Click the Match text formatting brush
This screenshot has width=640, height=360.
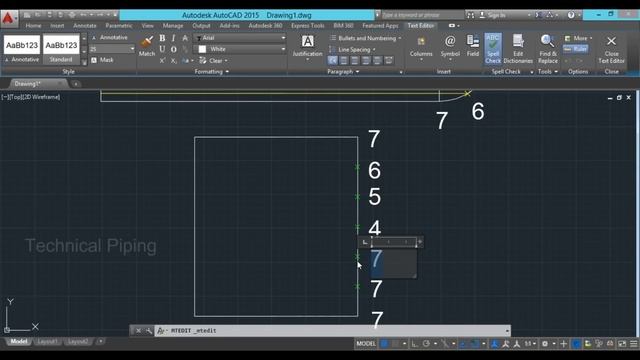click(x=147, y=46)
